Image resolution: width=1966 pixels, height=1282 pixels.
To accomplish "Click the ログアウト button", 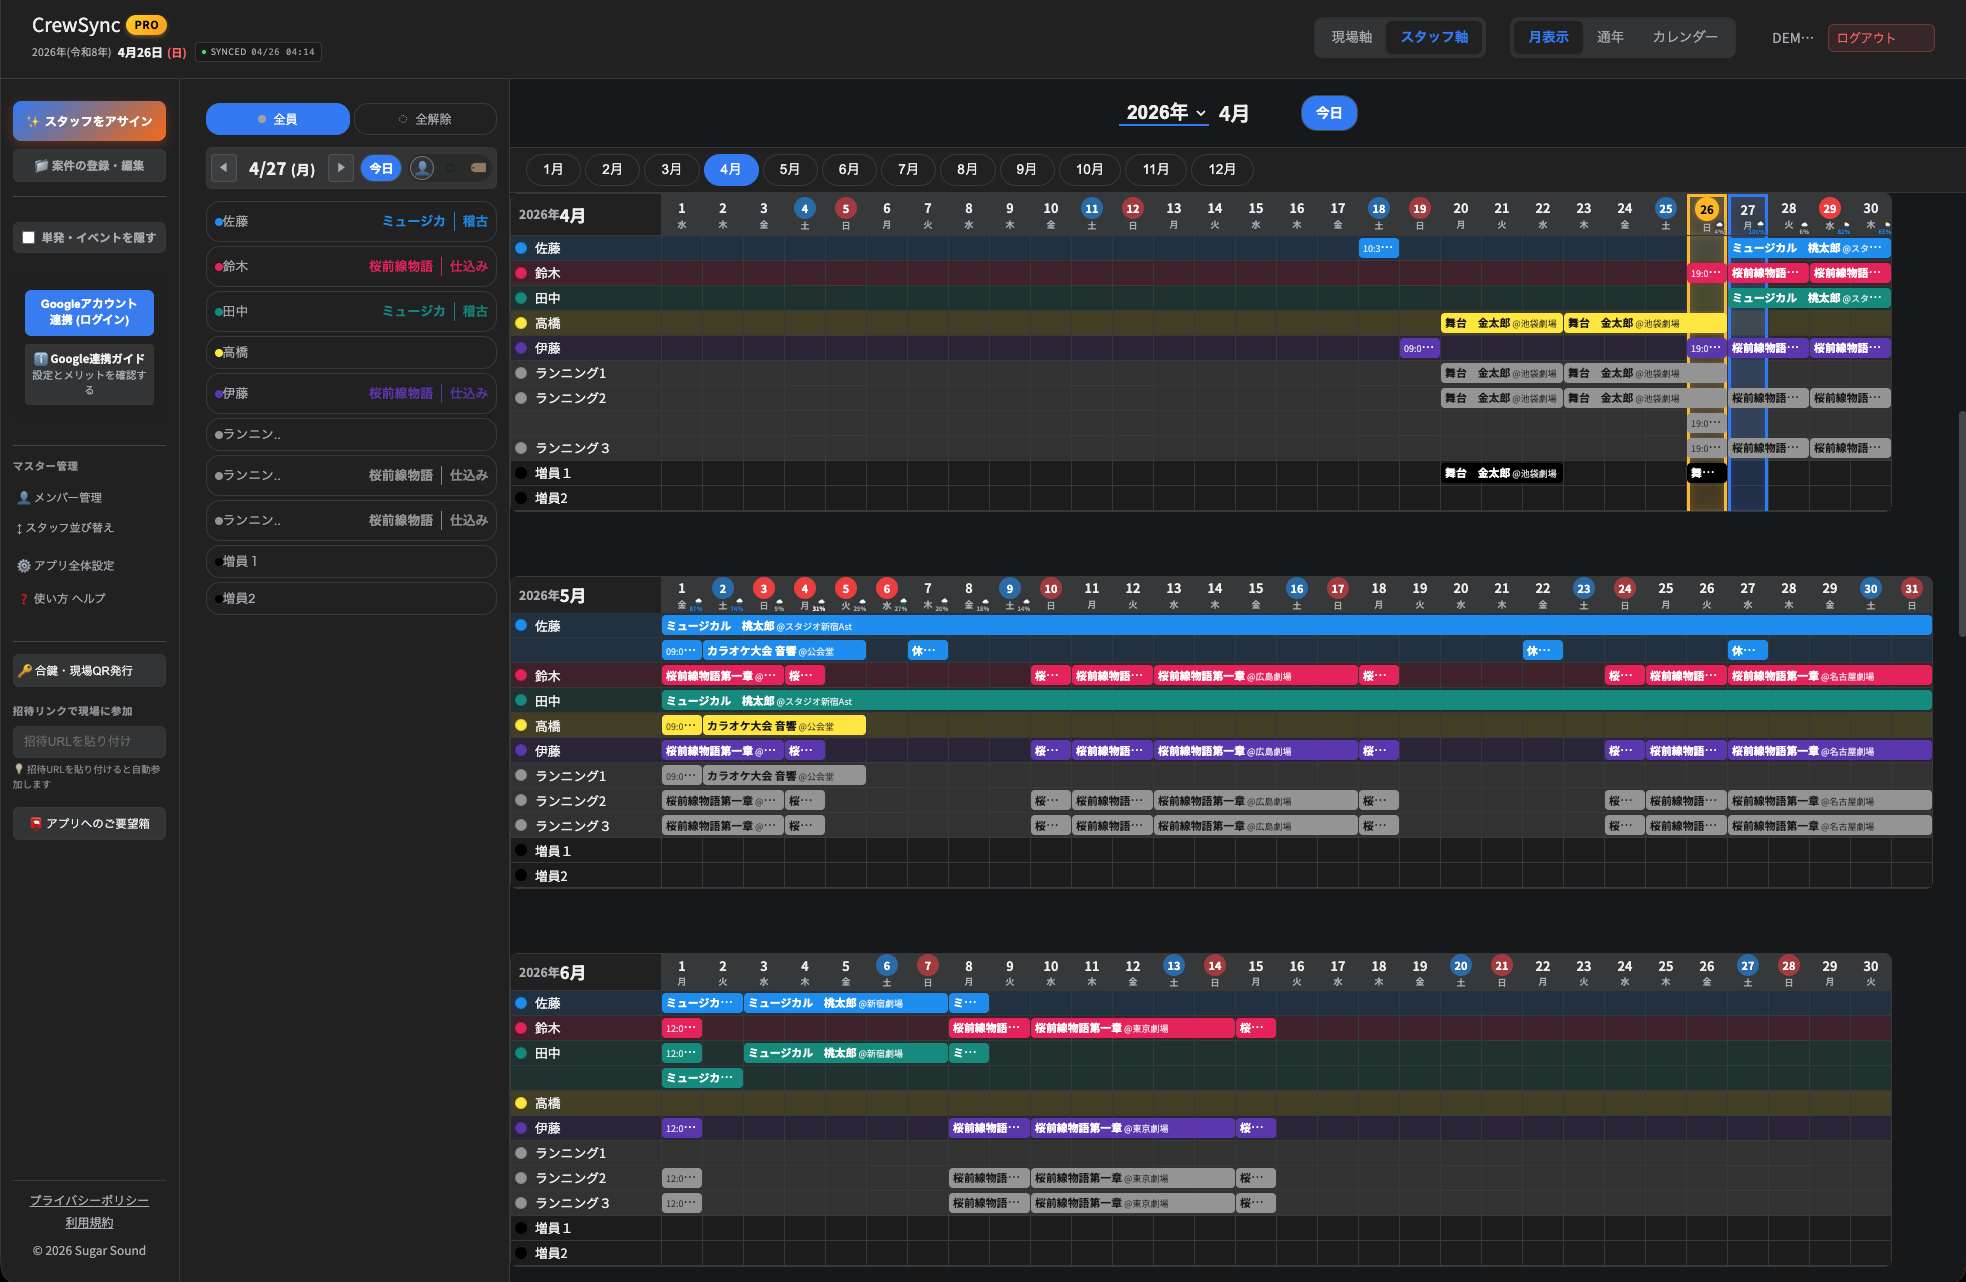I will [1881, 38].
